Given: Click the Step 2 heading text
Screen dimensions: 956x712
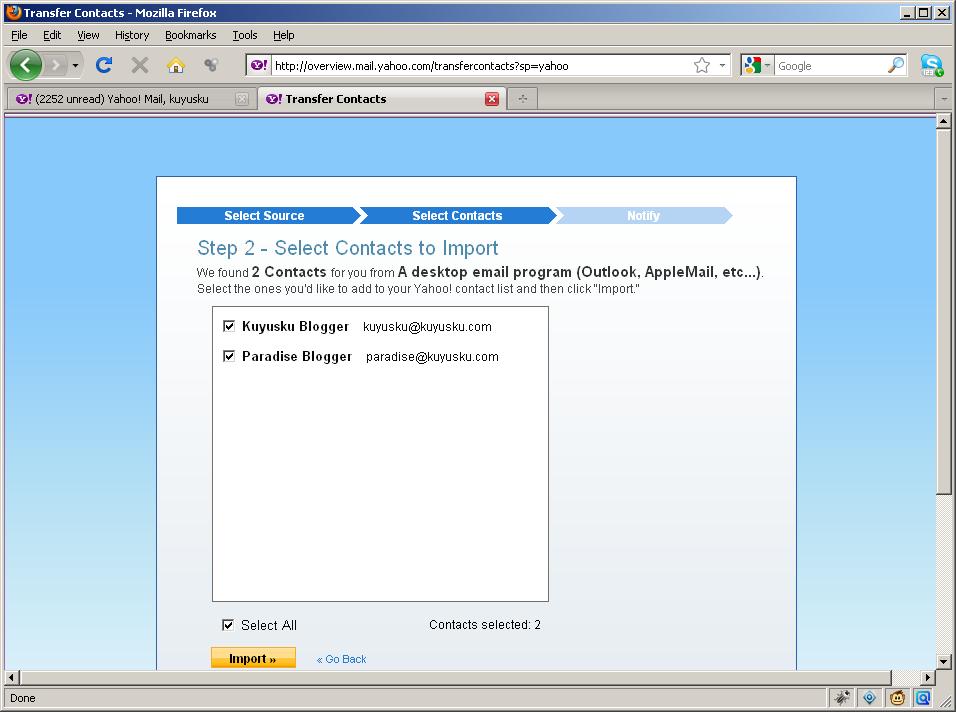Looking at the screenshot, I should [348, 248].
